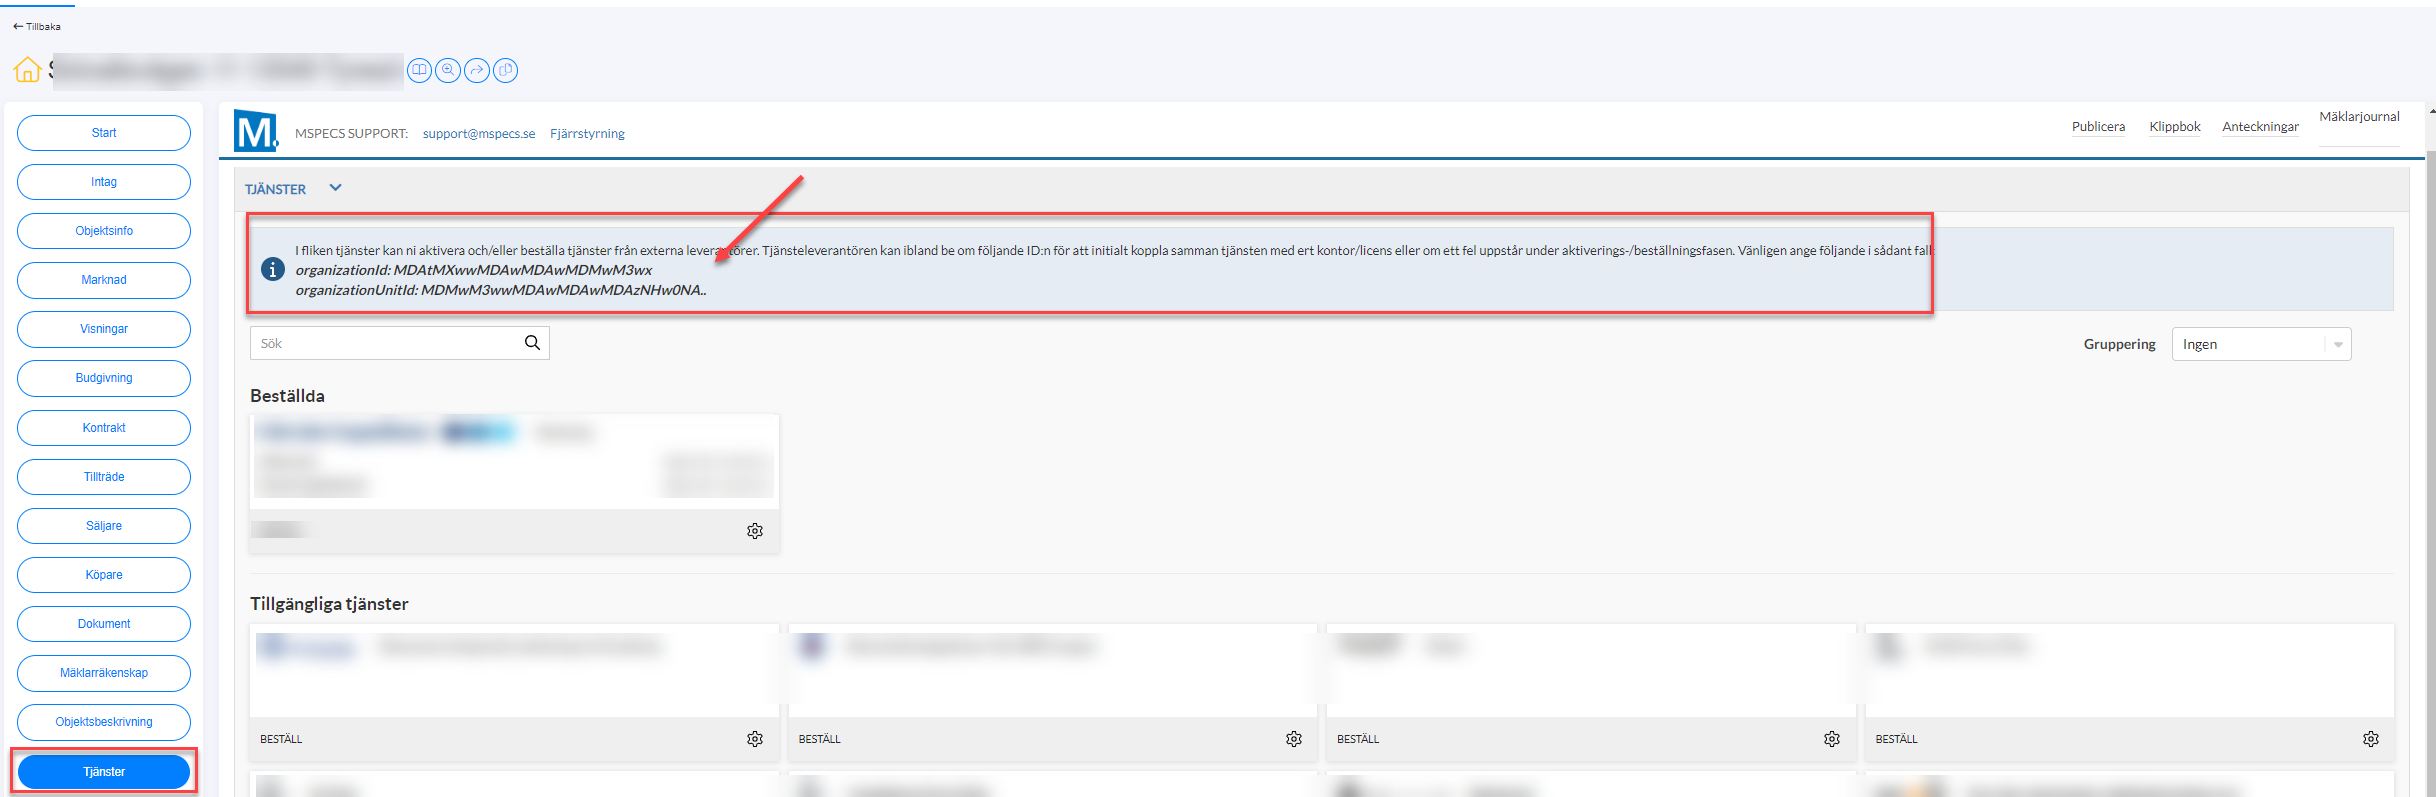Select the Tjänster sidebar button

point(104,772)
